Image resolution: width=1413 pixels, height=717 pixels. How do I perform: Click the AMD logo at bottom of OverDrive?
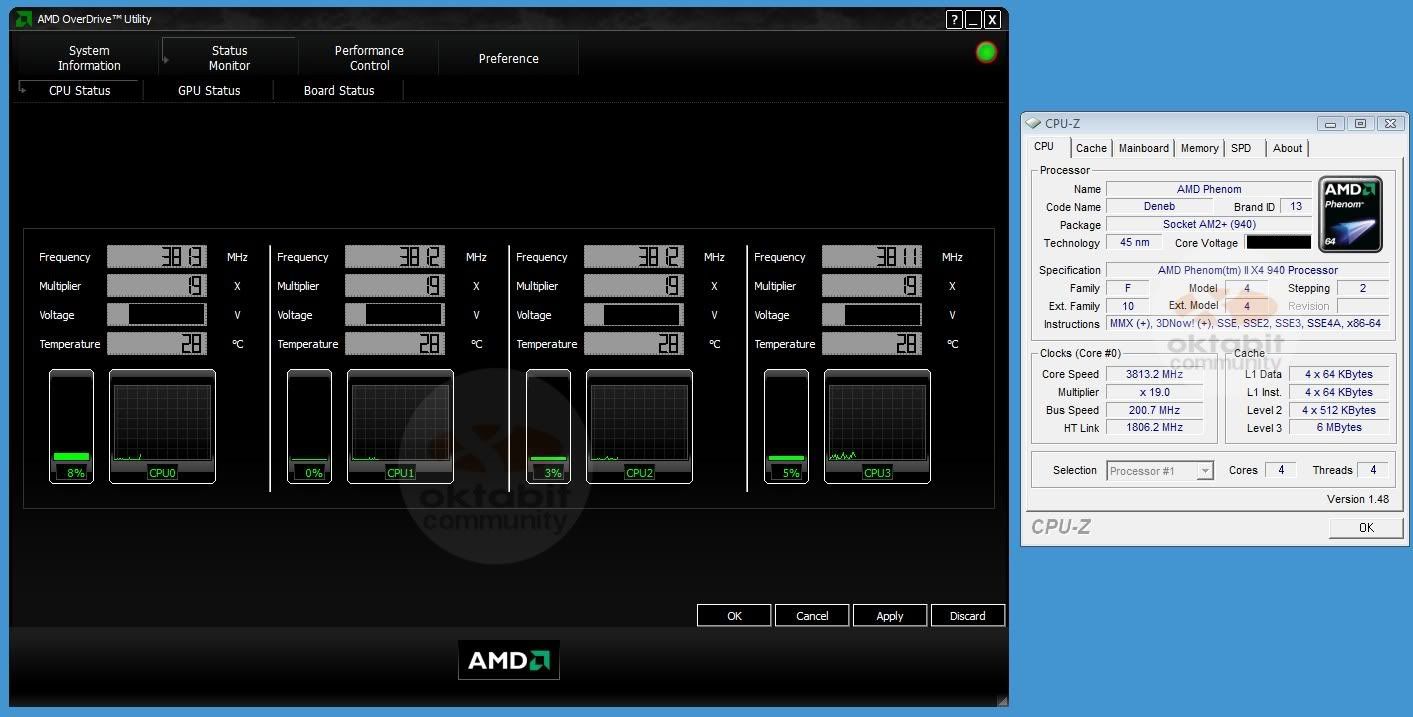point(508,660)
